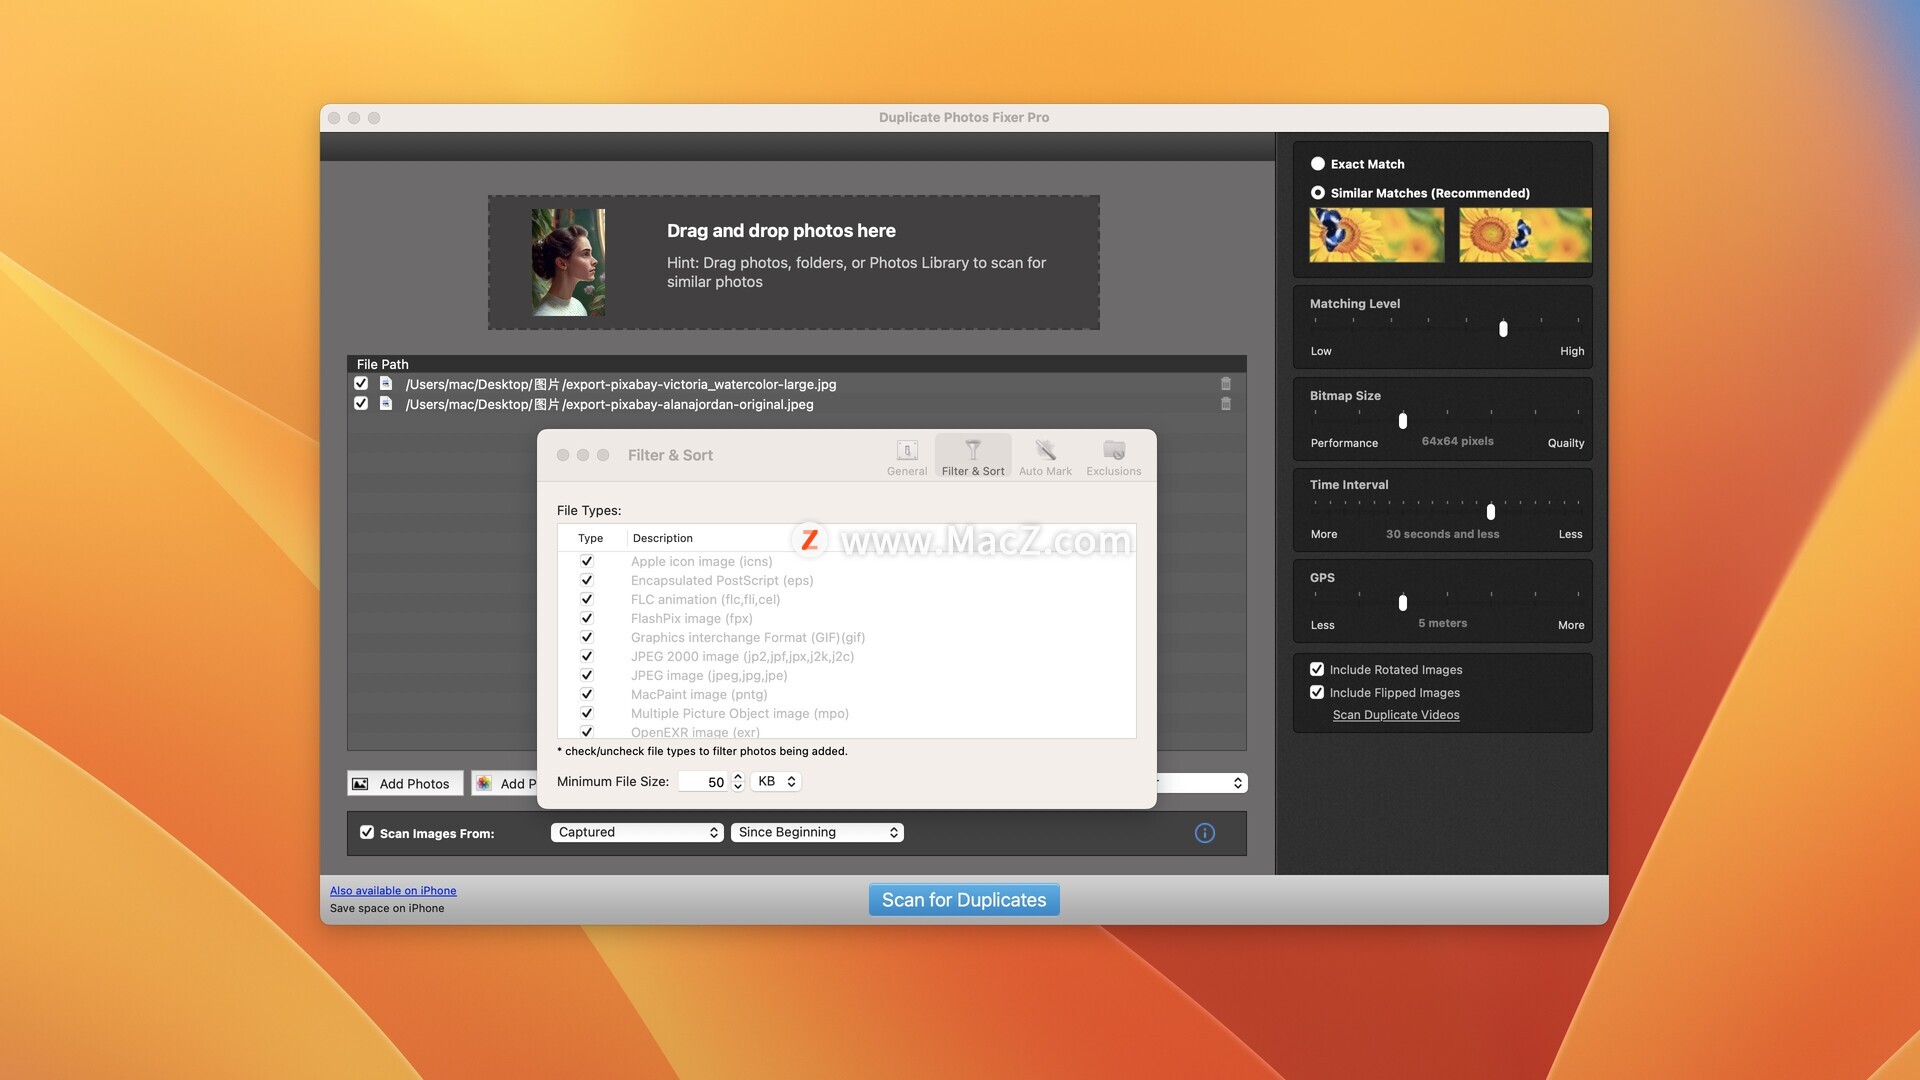Open the Since Beginning dropdown
Viewport: 1920px width, 1080px height.
(817, 833)
